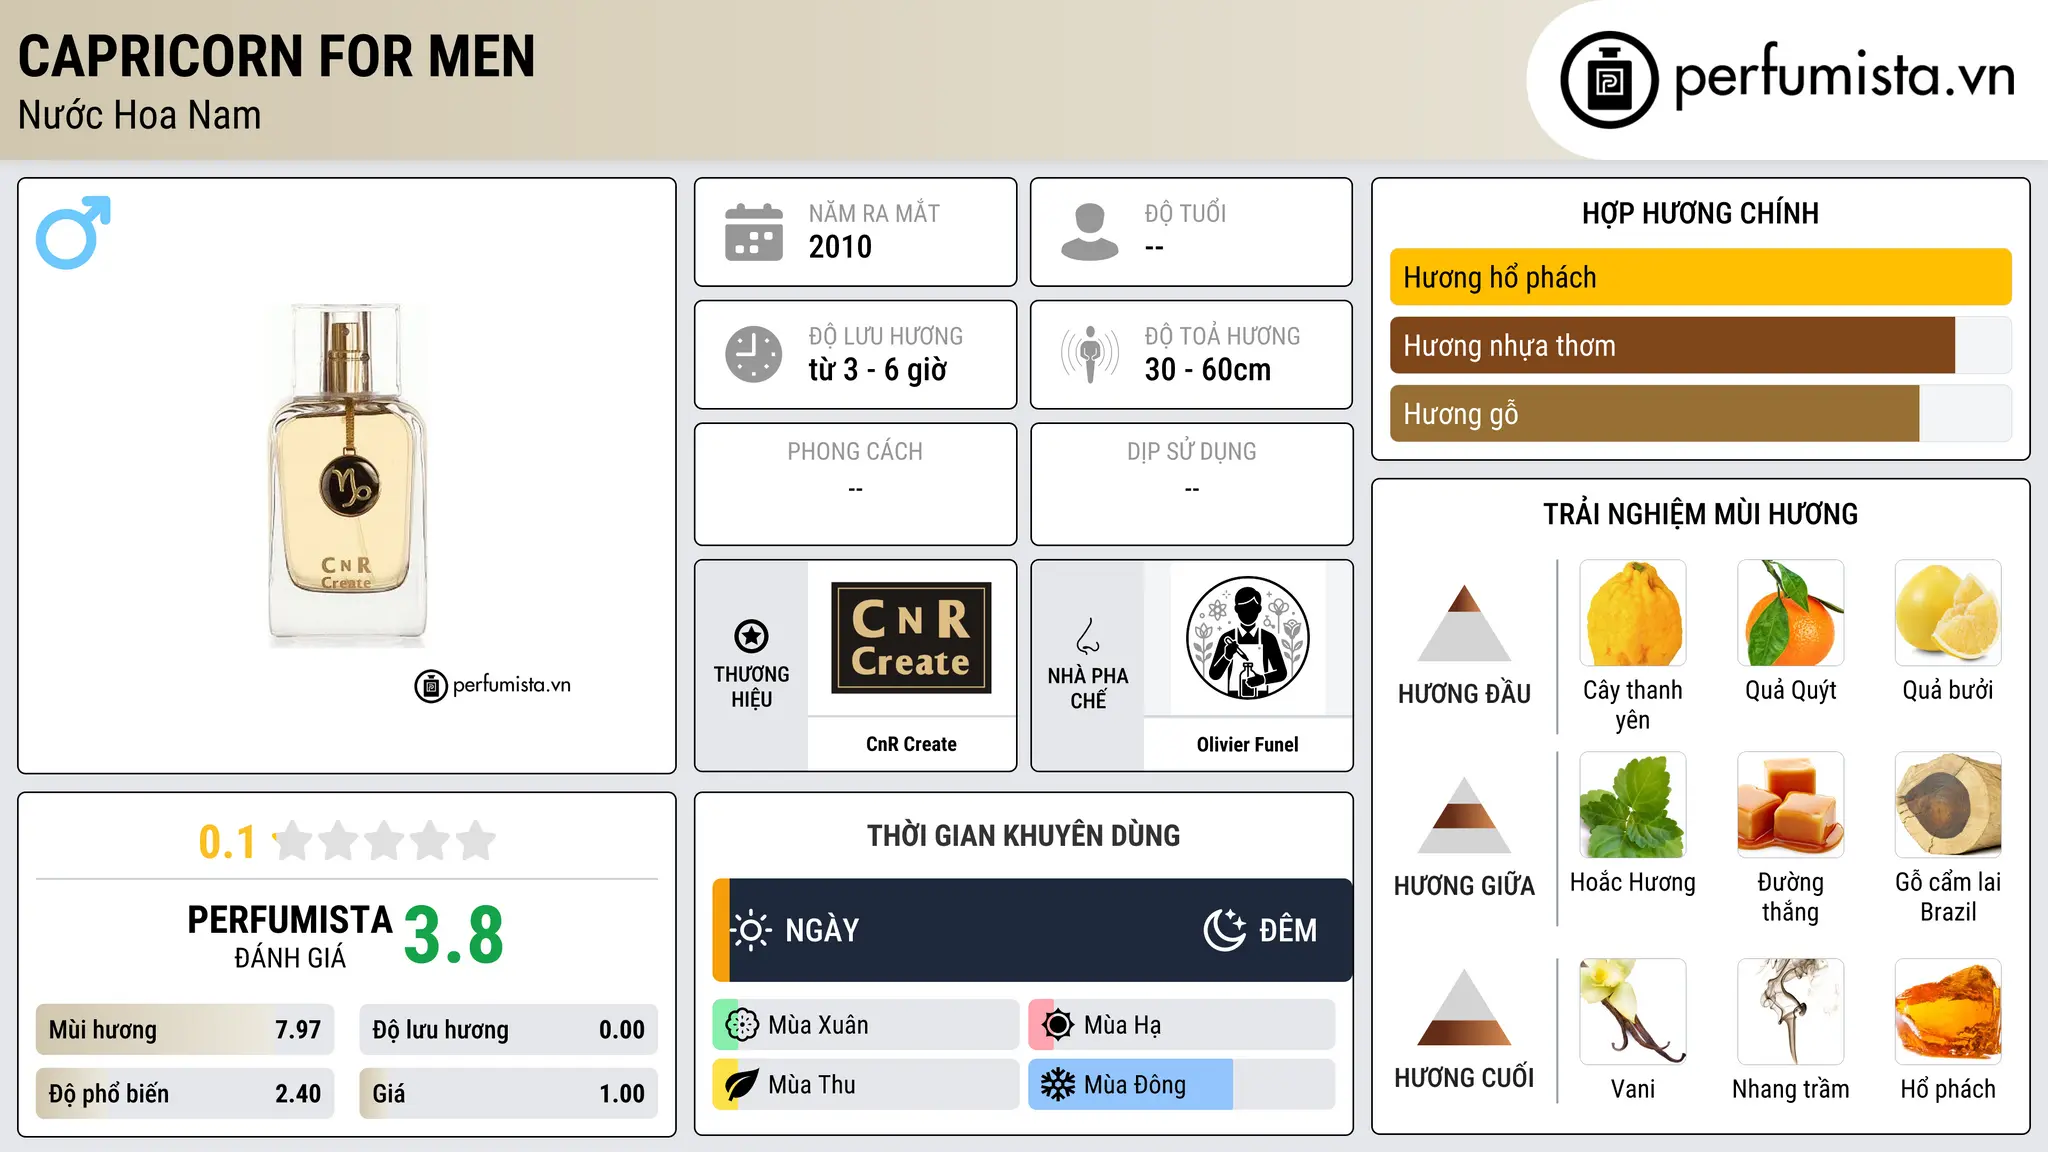Click the snowflake icon for Mùa Đông

click(x=1058, y=1085)
